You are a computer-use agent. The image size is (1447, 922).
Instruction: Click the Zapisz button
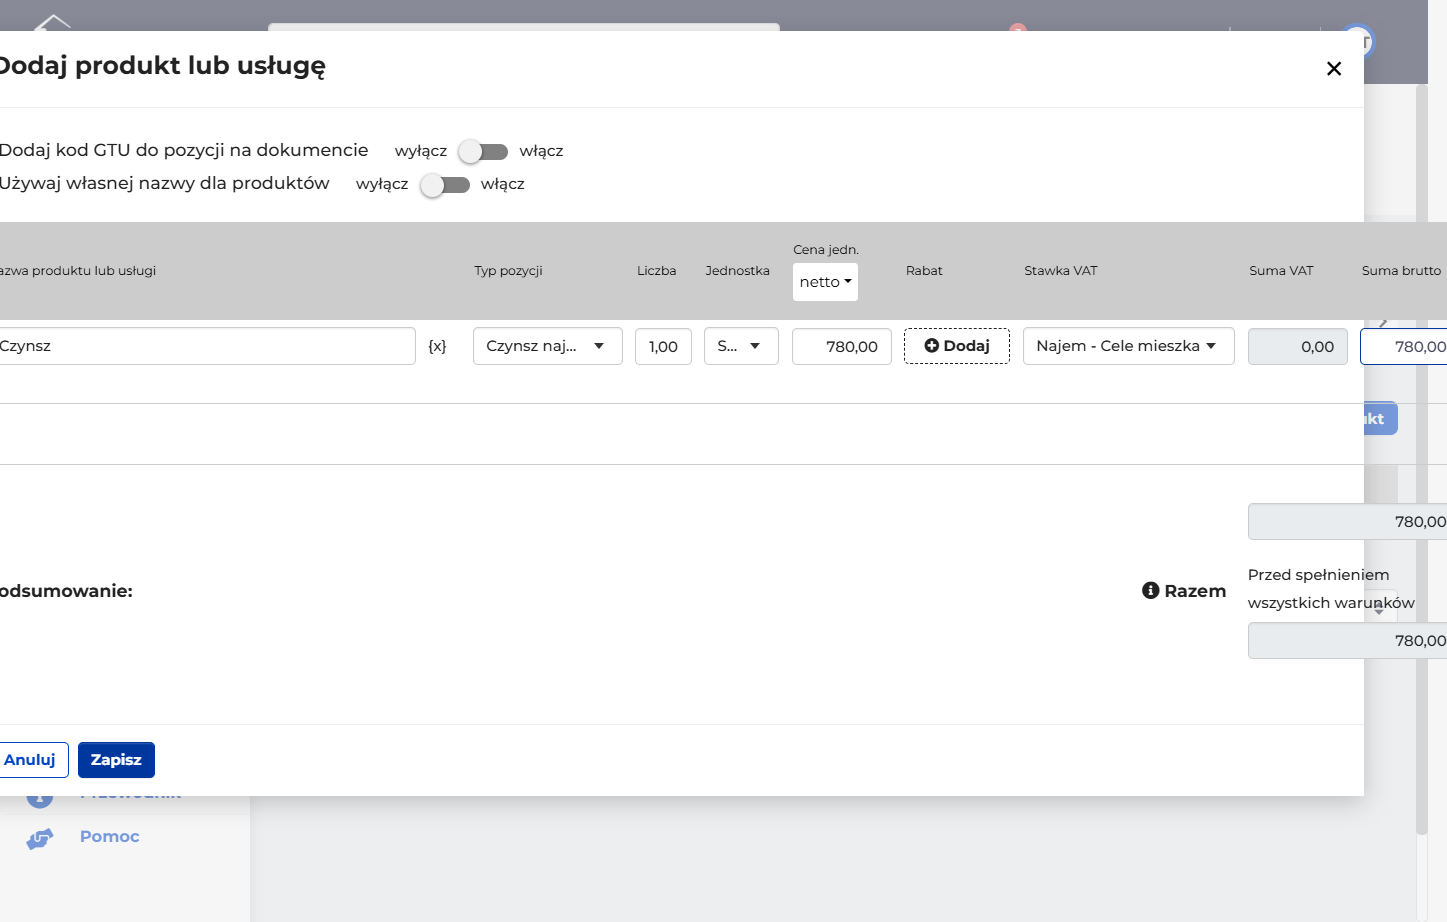tap(116, 760)
